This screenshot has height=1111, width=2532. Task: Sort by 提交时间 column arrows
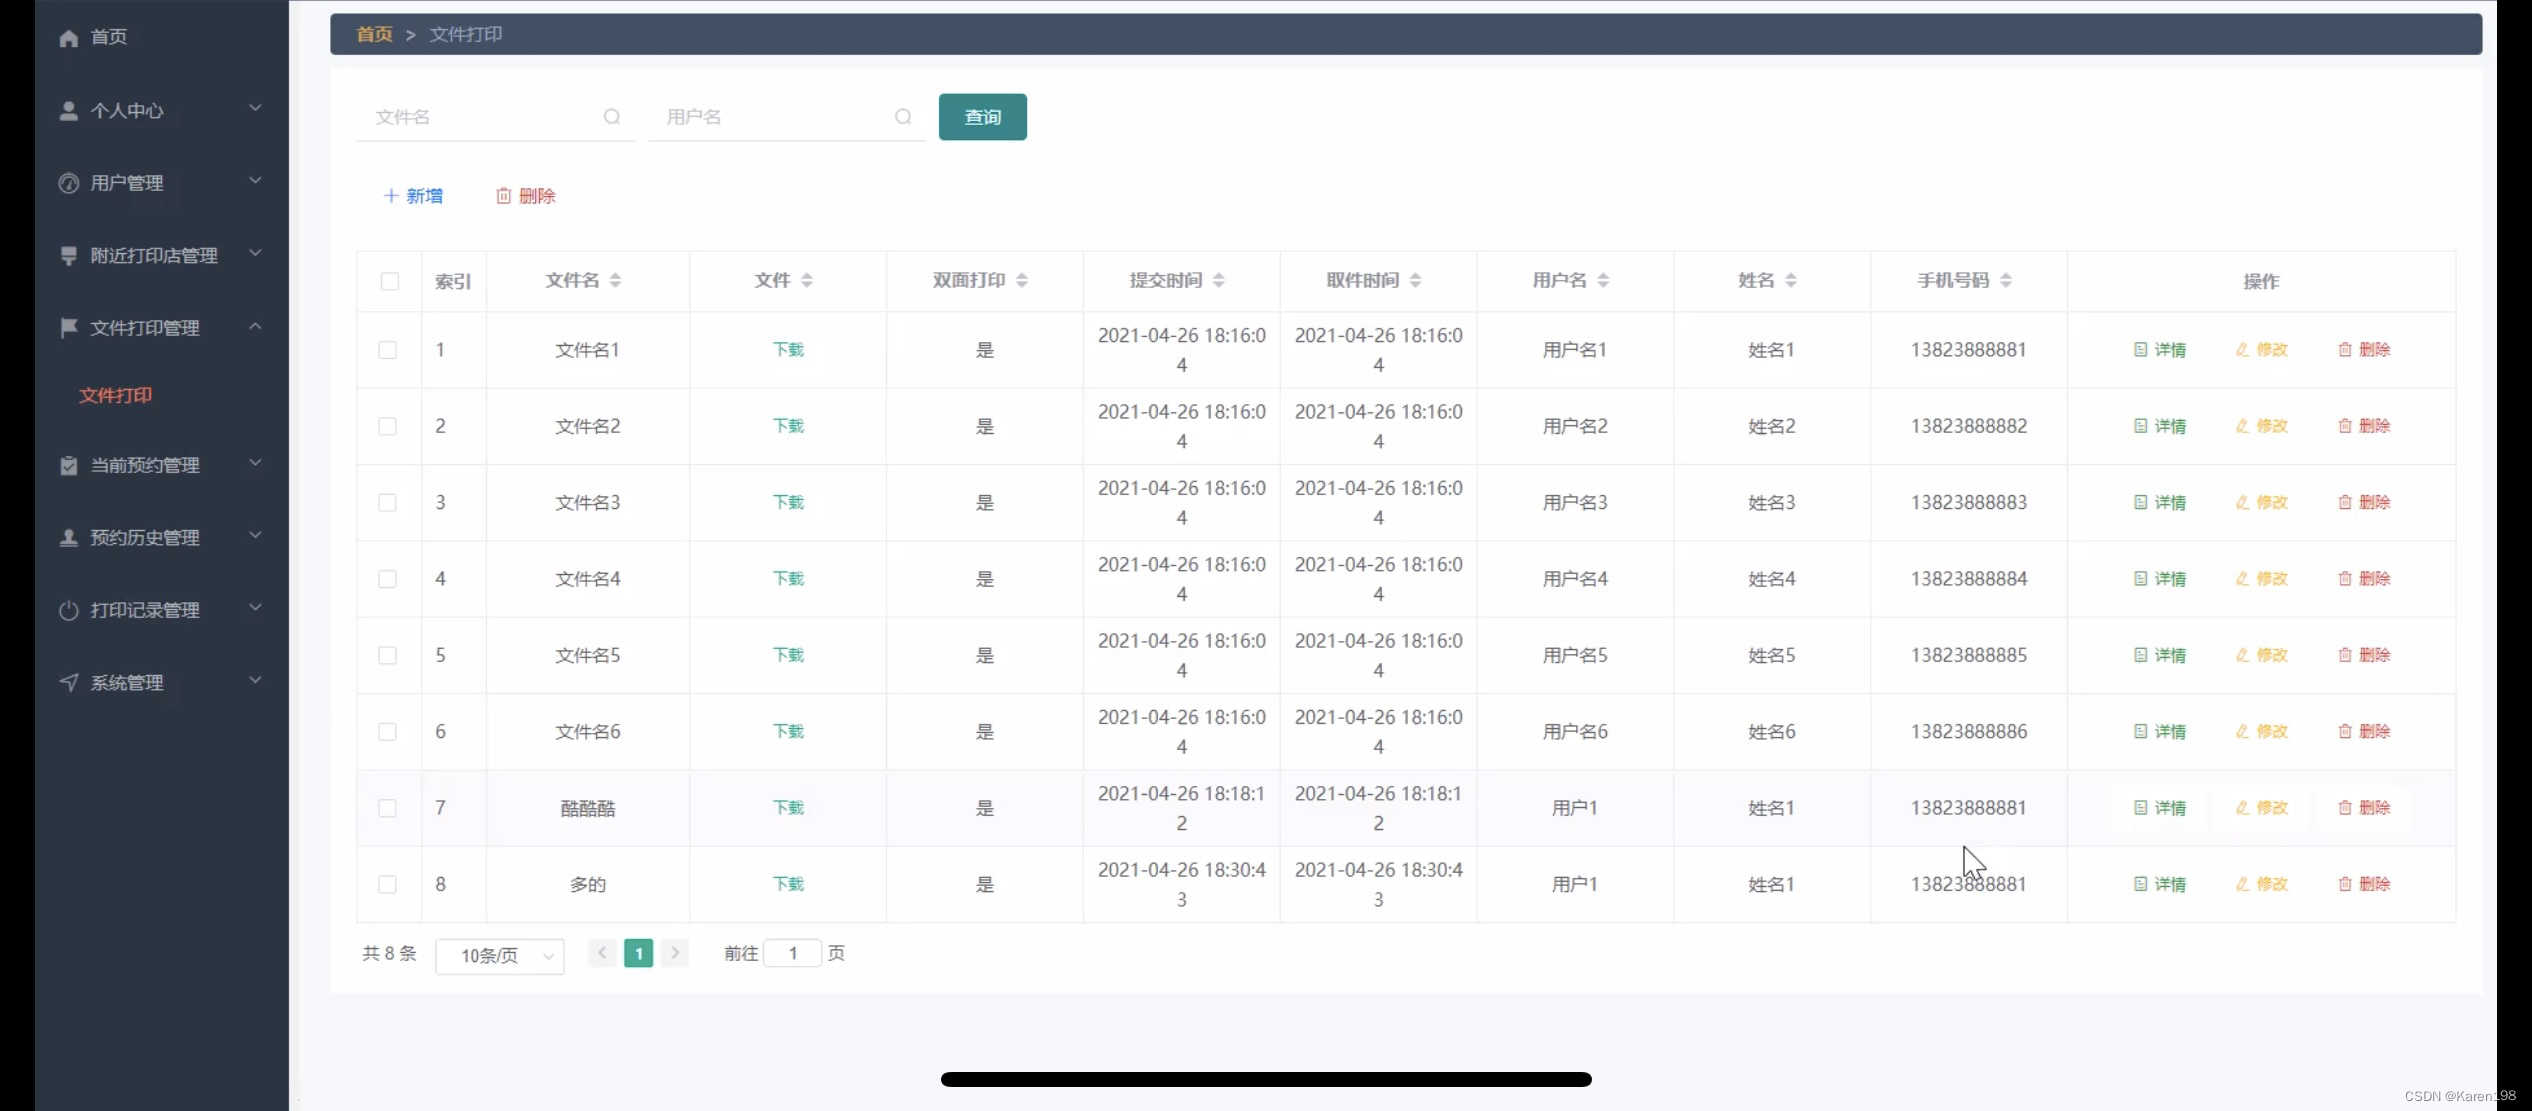pos(1218,281)
